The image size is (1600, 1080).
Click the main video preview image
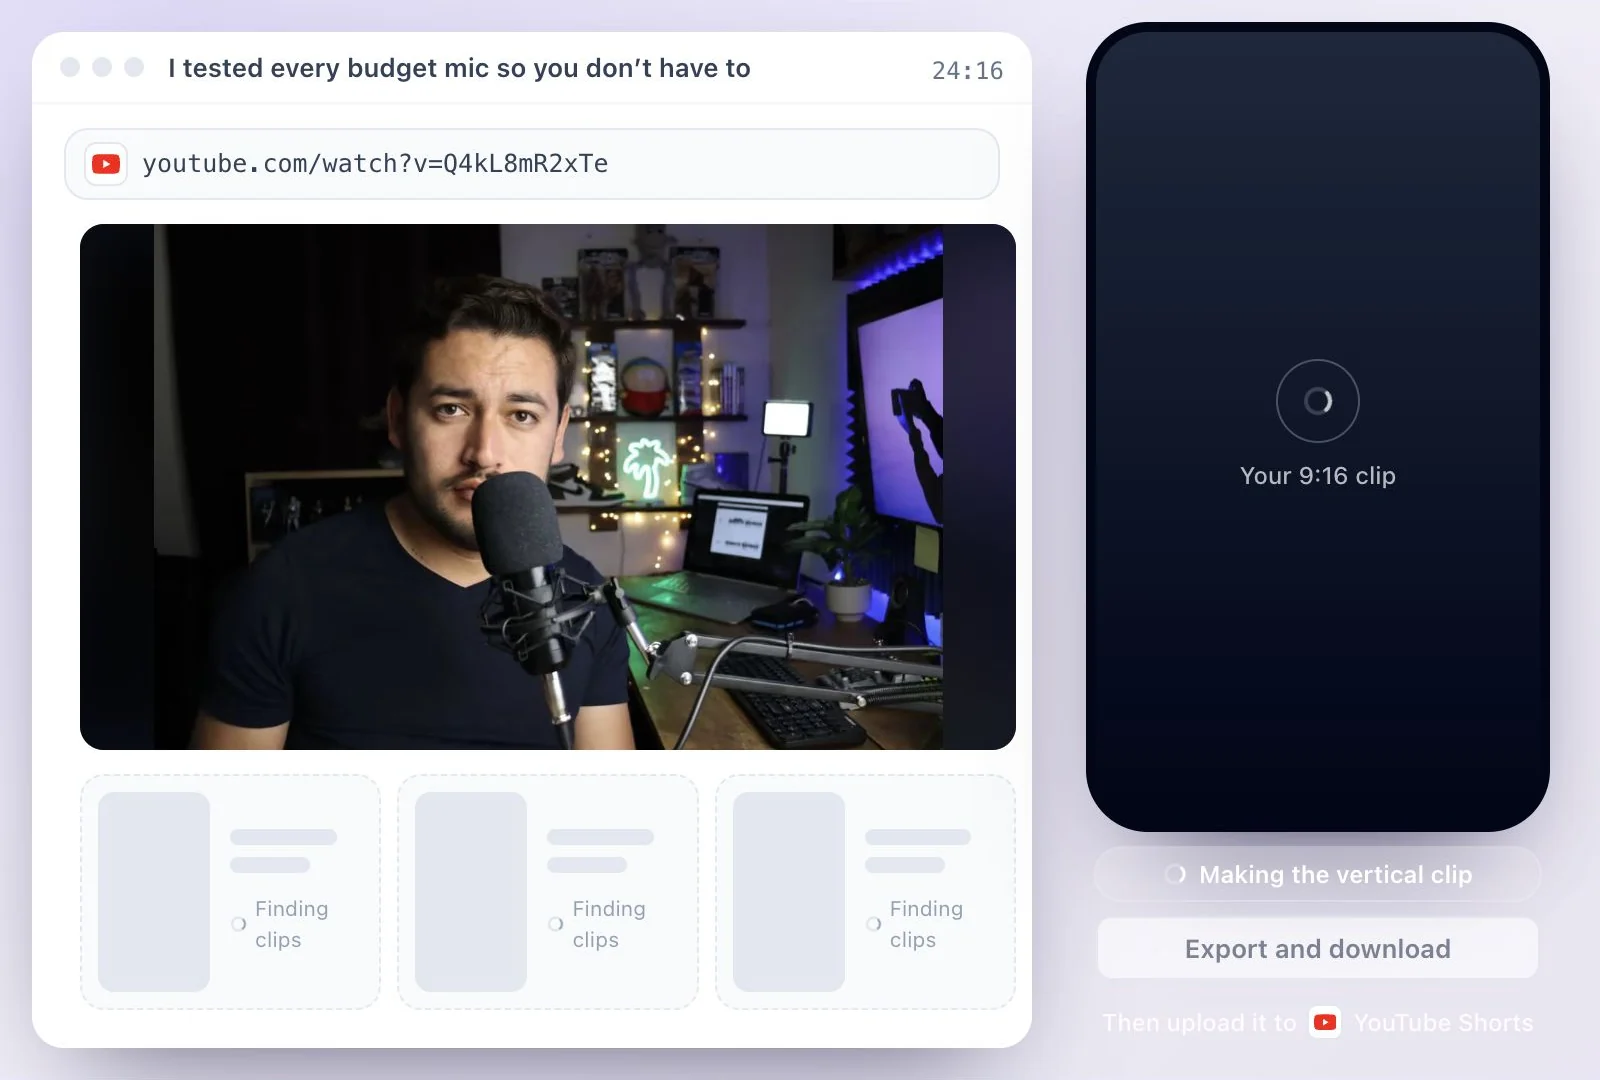tap(548, 487)
